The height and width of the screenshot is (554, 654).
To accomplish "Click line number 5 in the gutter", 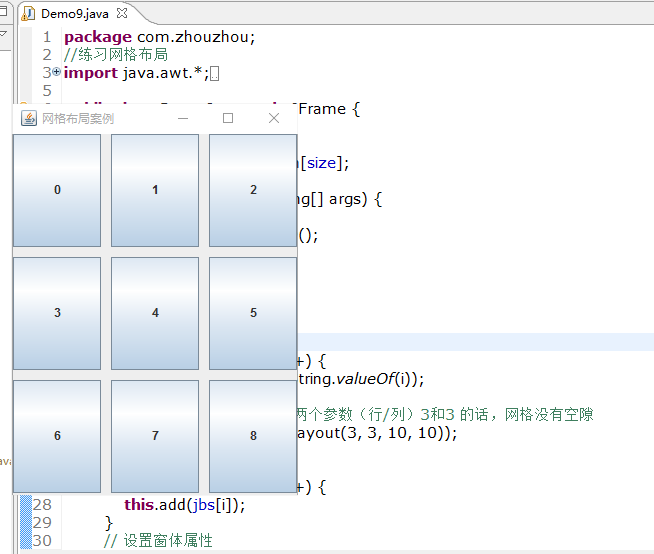I will (47, 91).
